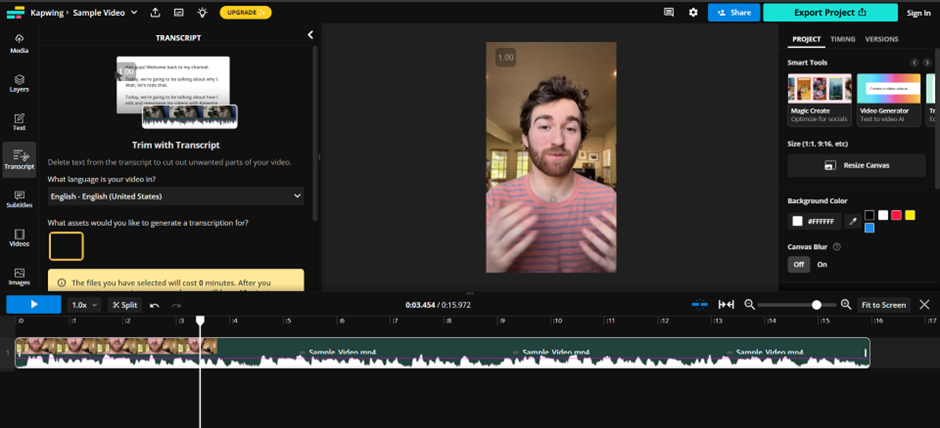
Task: Open the Layers panel in sidebar
Action: coord(19,83)
